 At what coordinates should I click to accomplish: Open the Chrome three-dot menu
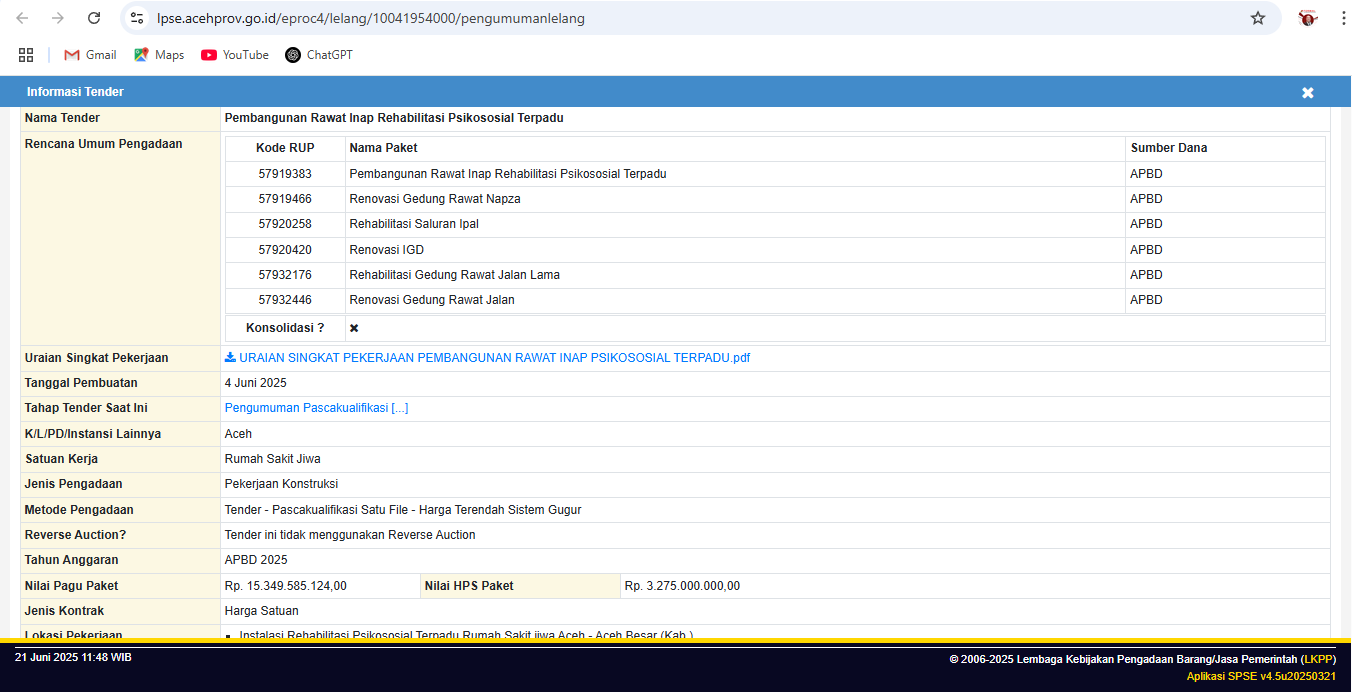1338,18
